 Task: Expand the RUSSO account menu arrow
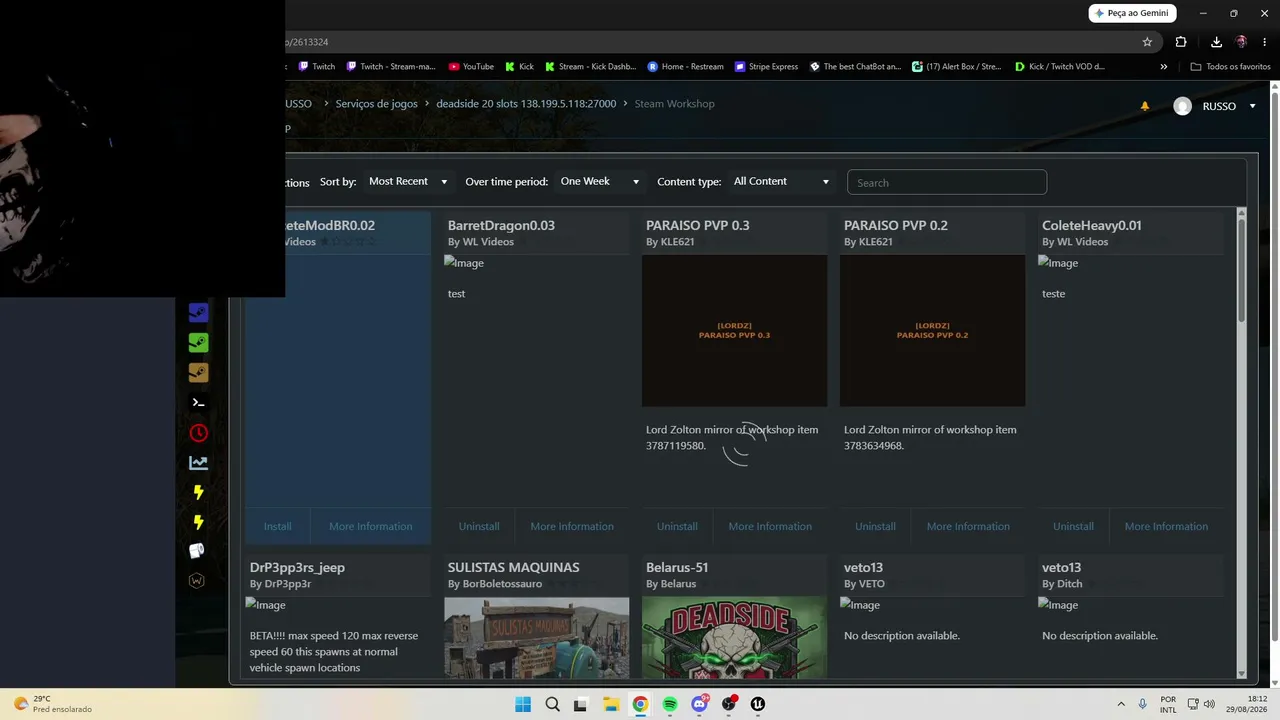point(1252,106)
